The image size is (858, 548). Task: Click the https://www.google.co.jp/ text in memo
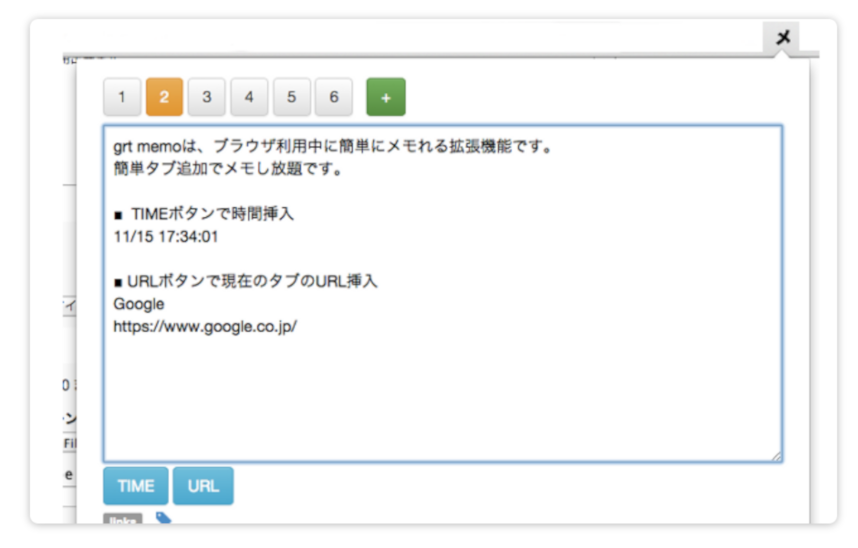tap(205, 327)
